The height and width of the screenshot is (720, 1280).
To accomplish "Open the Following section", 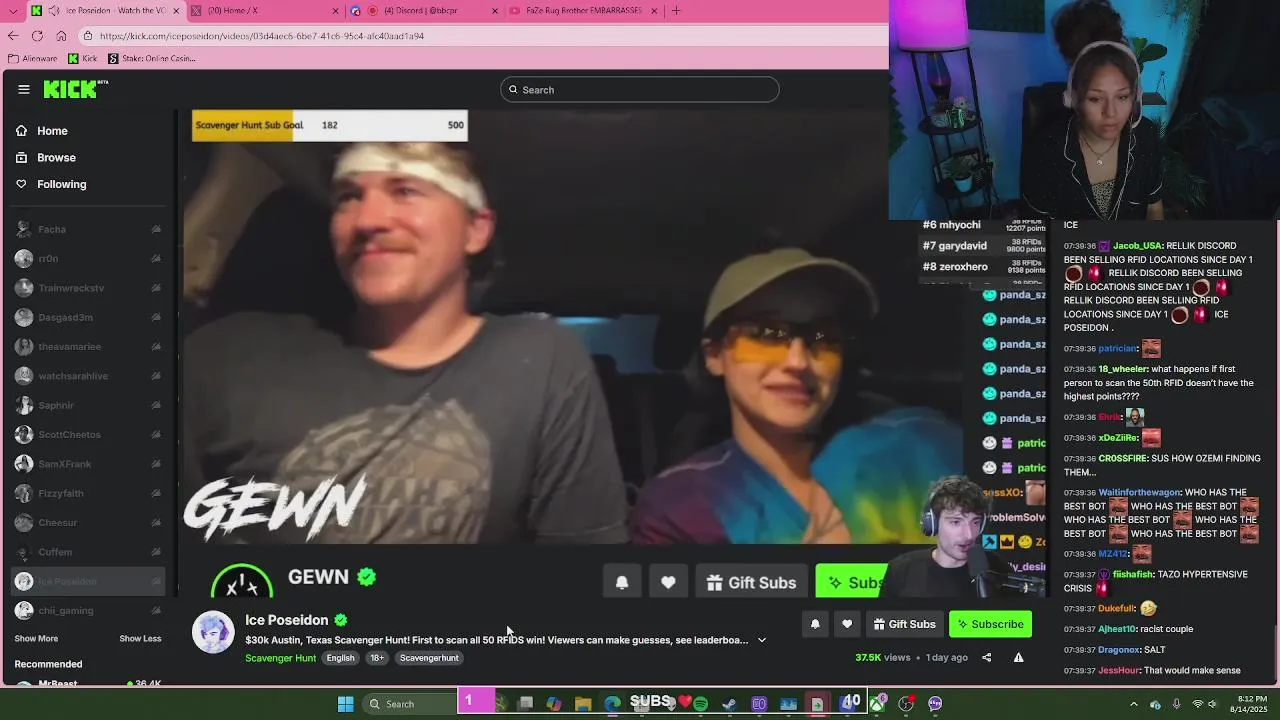I will click(51, 184).
